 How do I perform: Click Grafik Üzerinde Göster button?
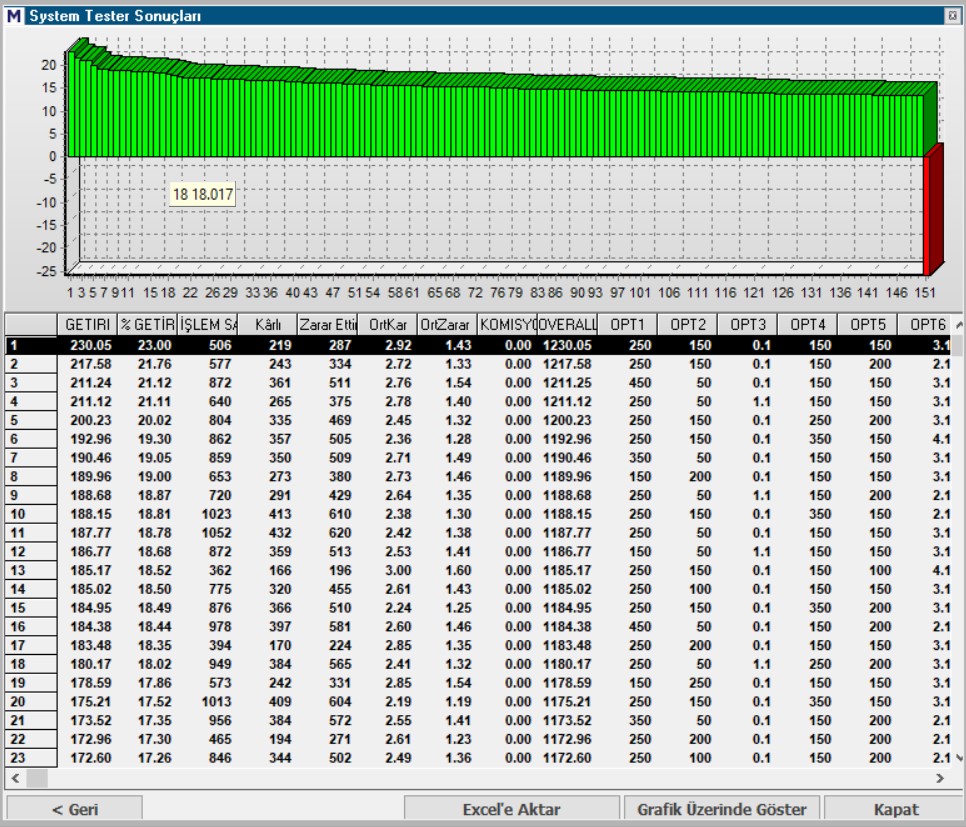click(x=721, y=809)
